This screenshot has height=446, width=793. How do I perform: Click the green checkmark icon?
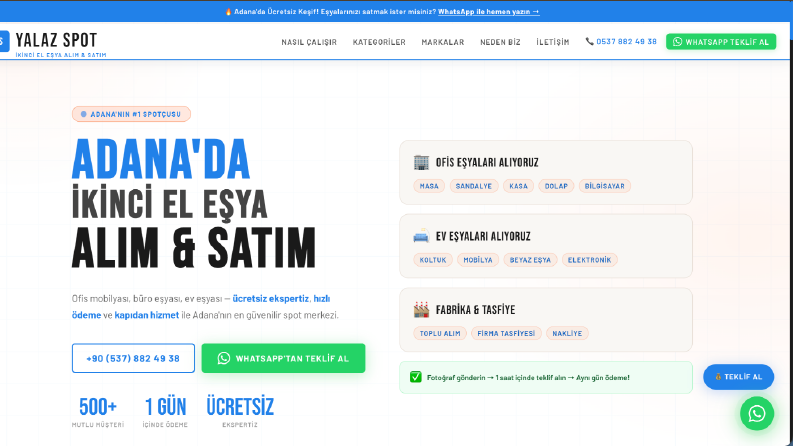(416, 377)
